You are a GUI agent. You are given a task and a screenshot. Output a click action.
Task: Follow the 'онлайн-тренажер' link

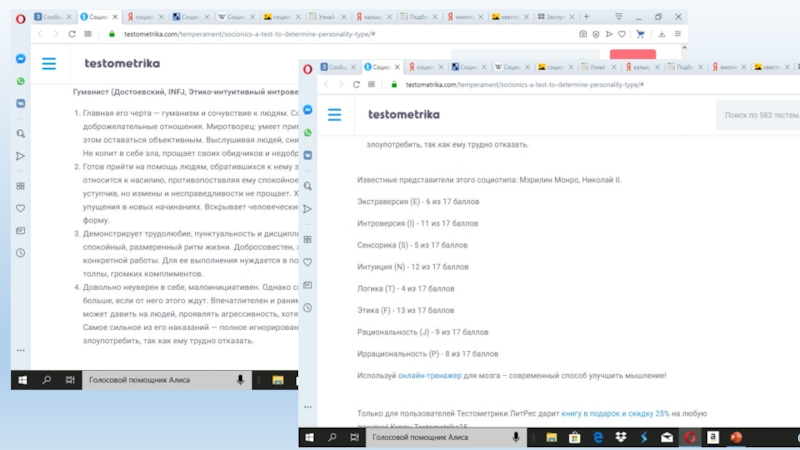tap(429, 376)
